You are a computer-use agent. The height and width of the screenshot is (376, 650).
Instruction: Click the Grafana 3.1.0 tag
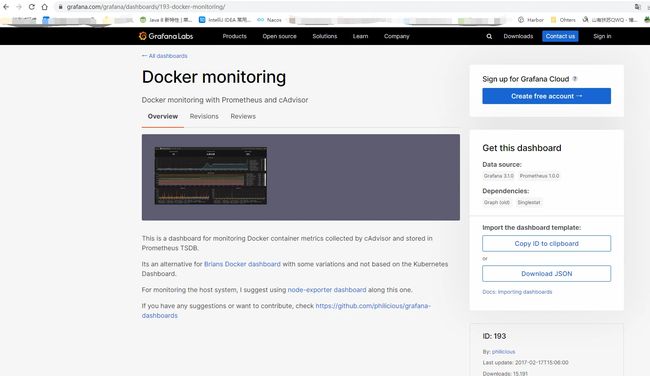(x=499, y=176)
